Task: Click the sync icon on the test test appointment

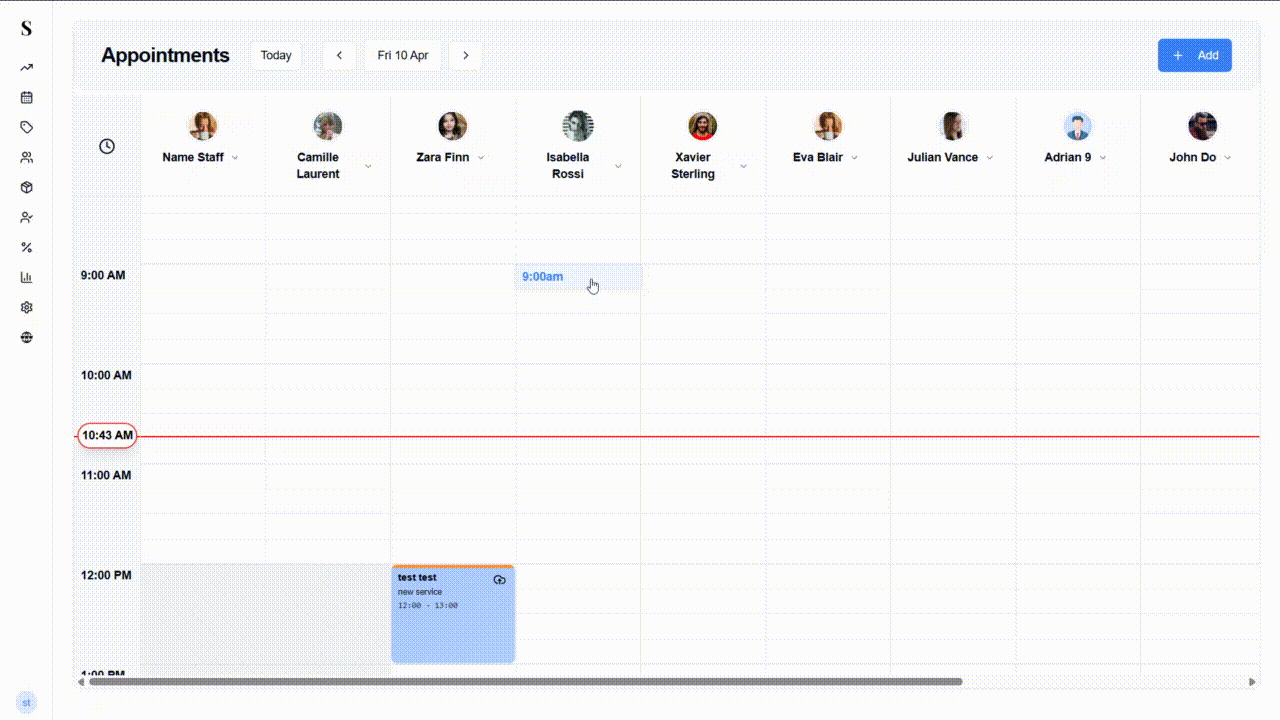Action: [500, 580]
